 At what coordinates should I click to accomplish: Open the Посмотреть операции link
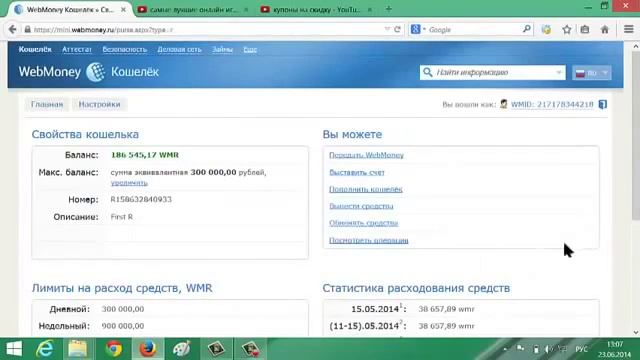coord(369,240)
